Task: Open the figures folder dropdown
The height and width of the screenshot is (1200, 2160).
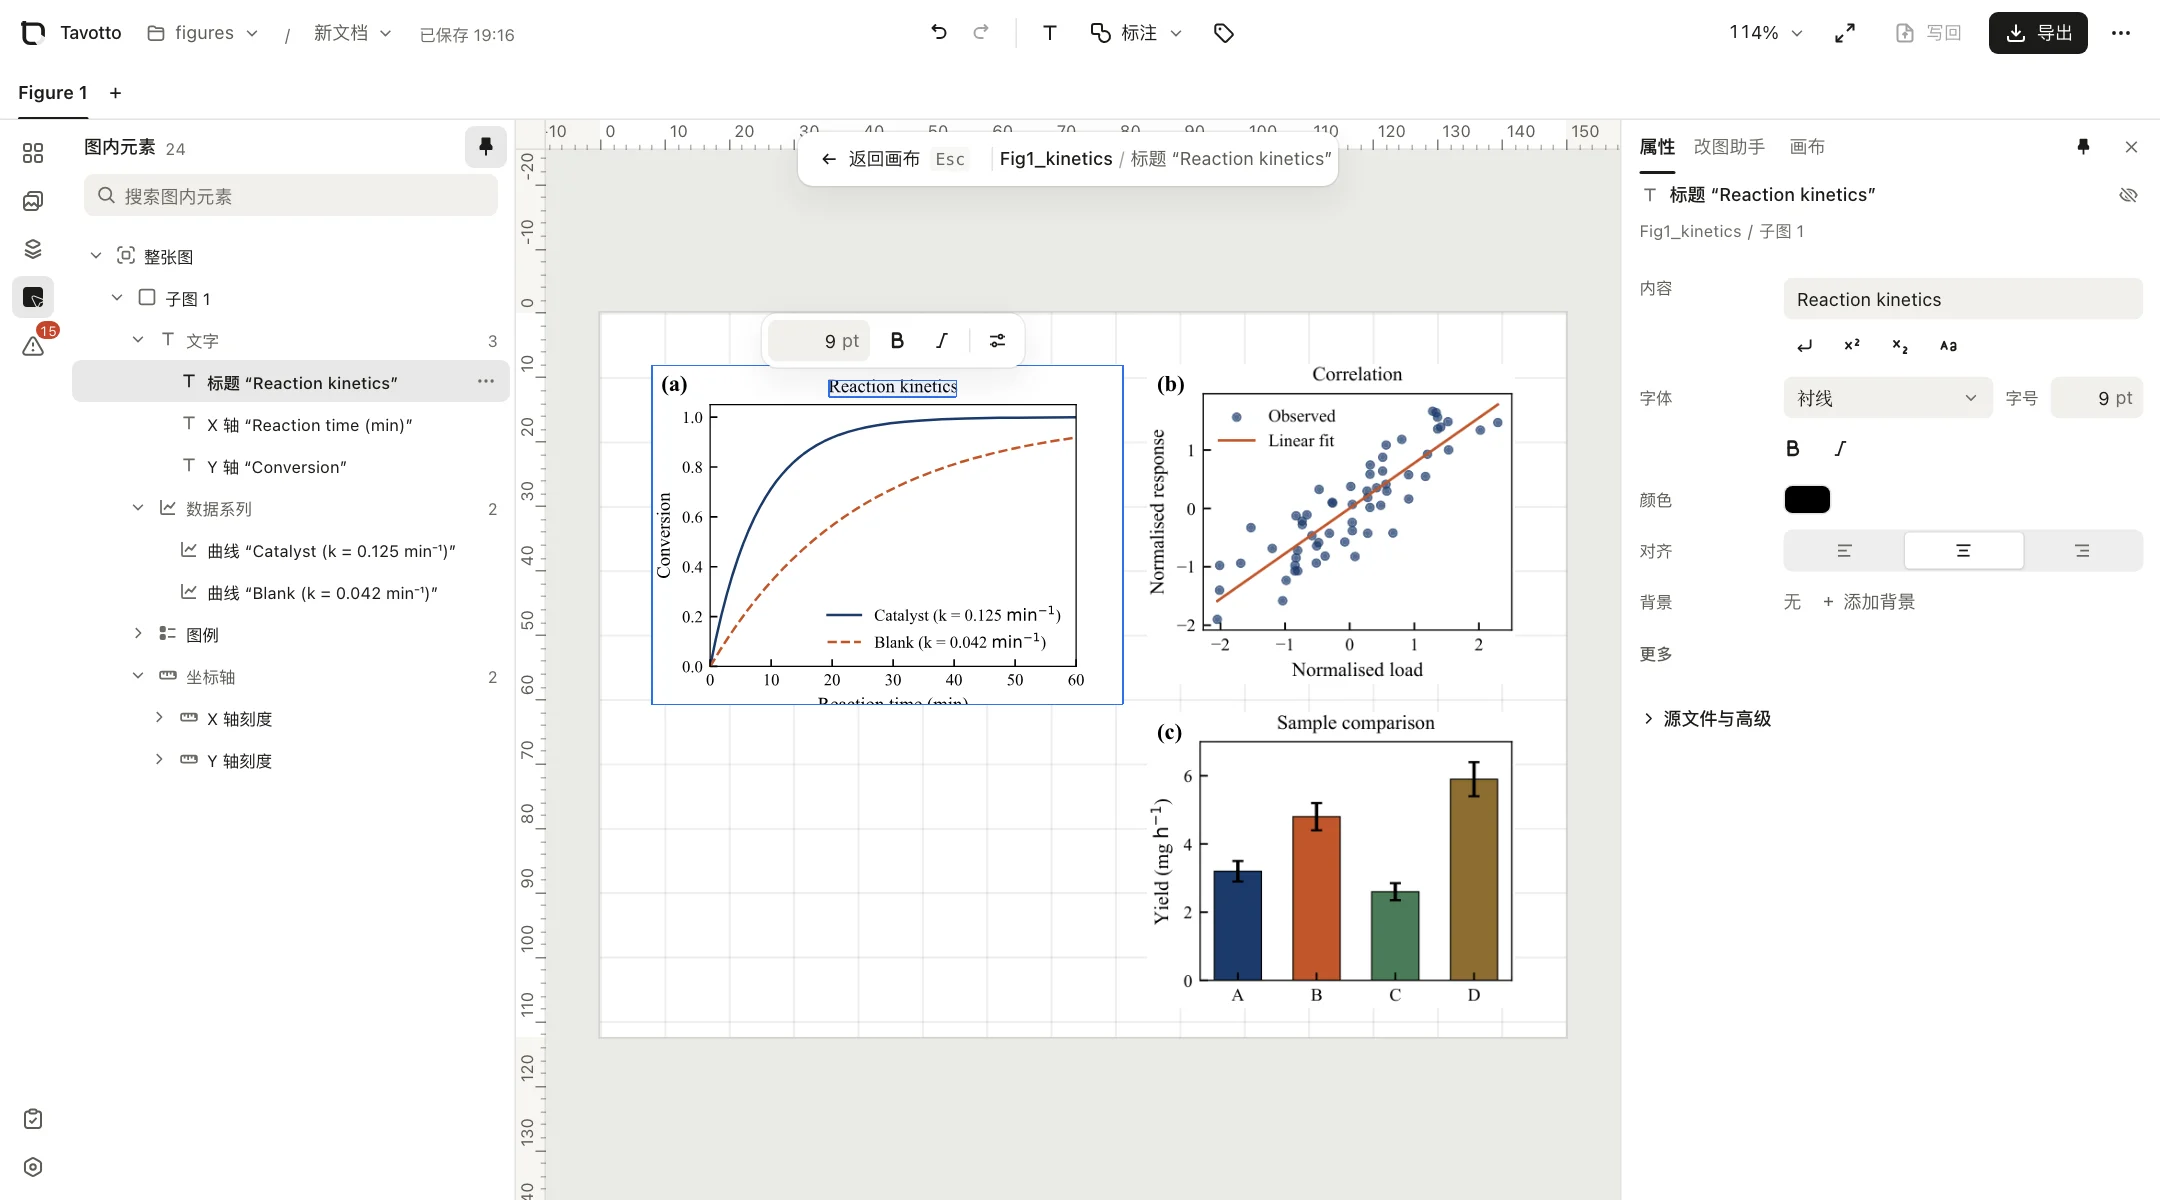Action: click(x=203, y=33)
